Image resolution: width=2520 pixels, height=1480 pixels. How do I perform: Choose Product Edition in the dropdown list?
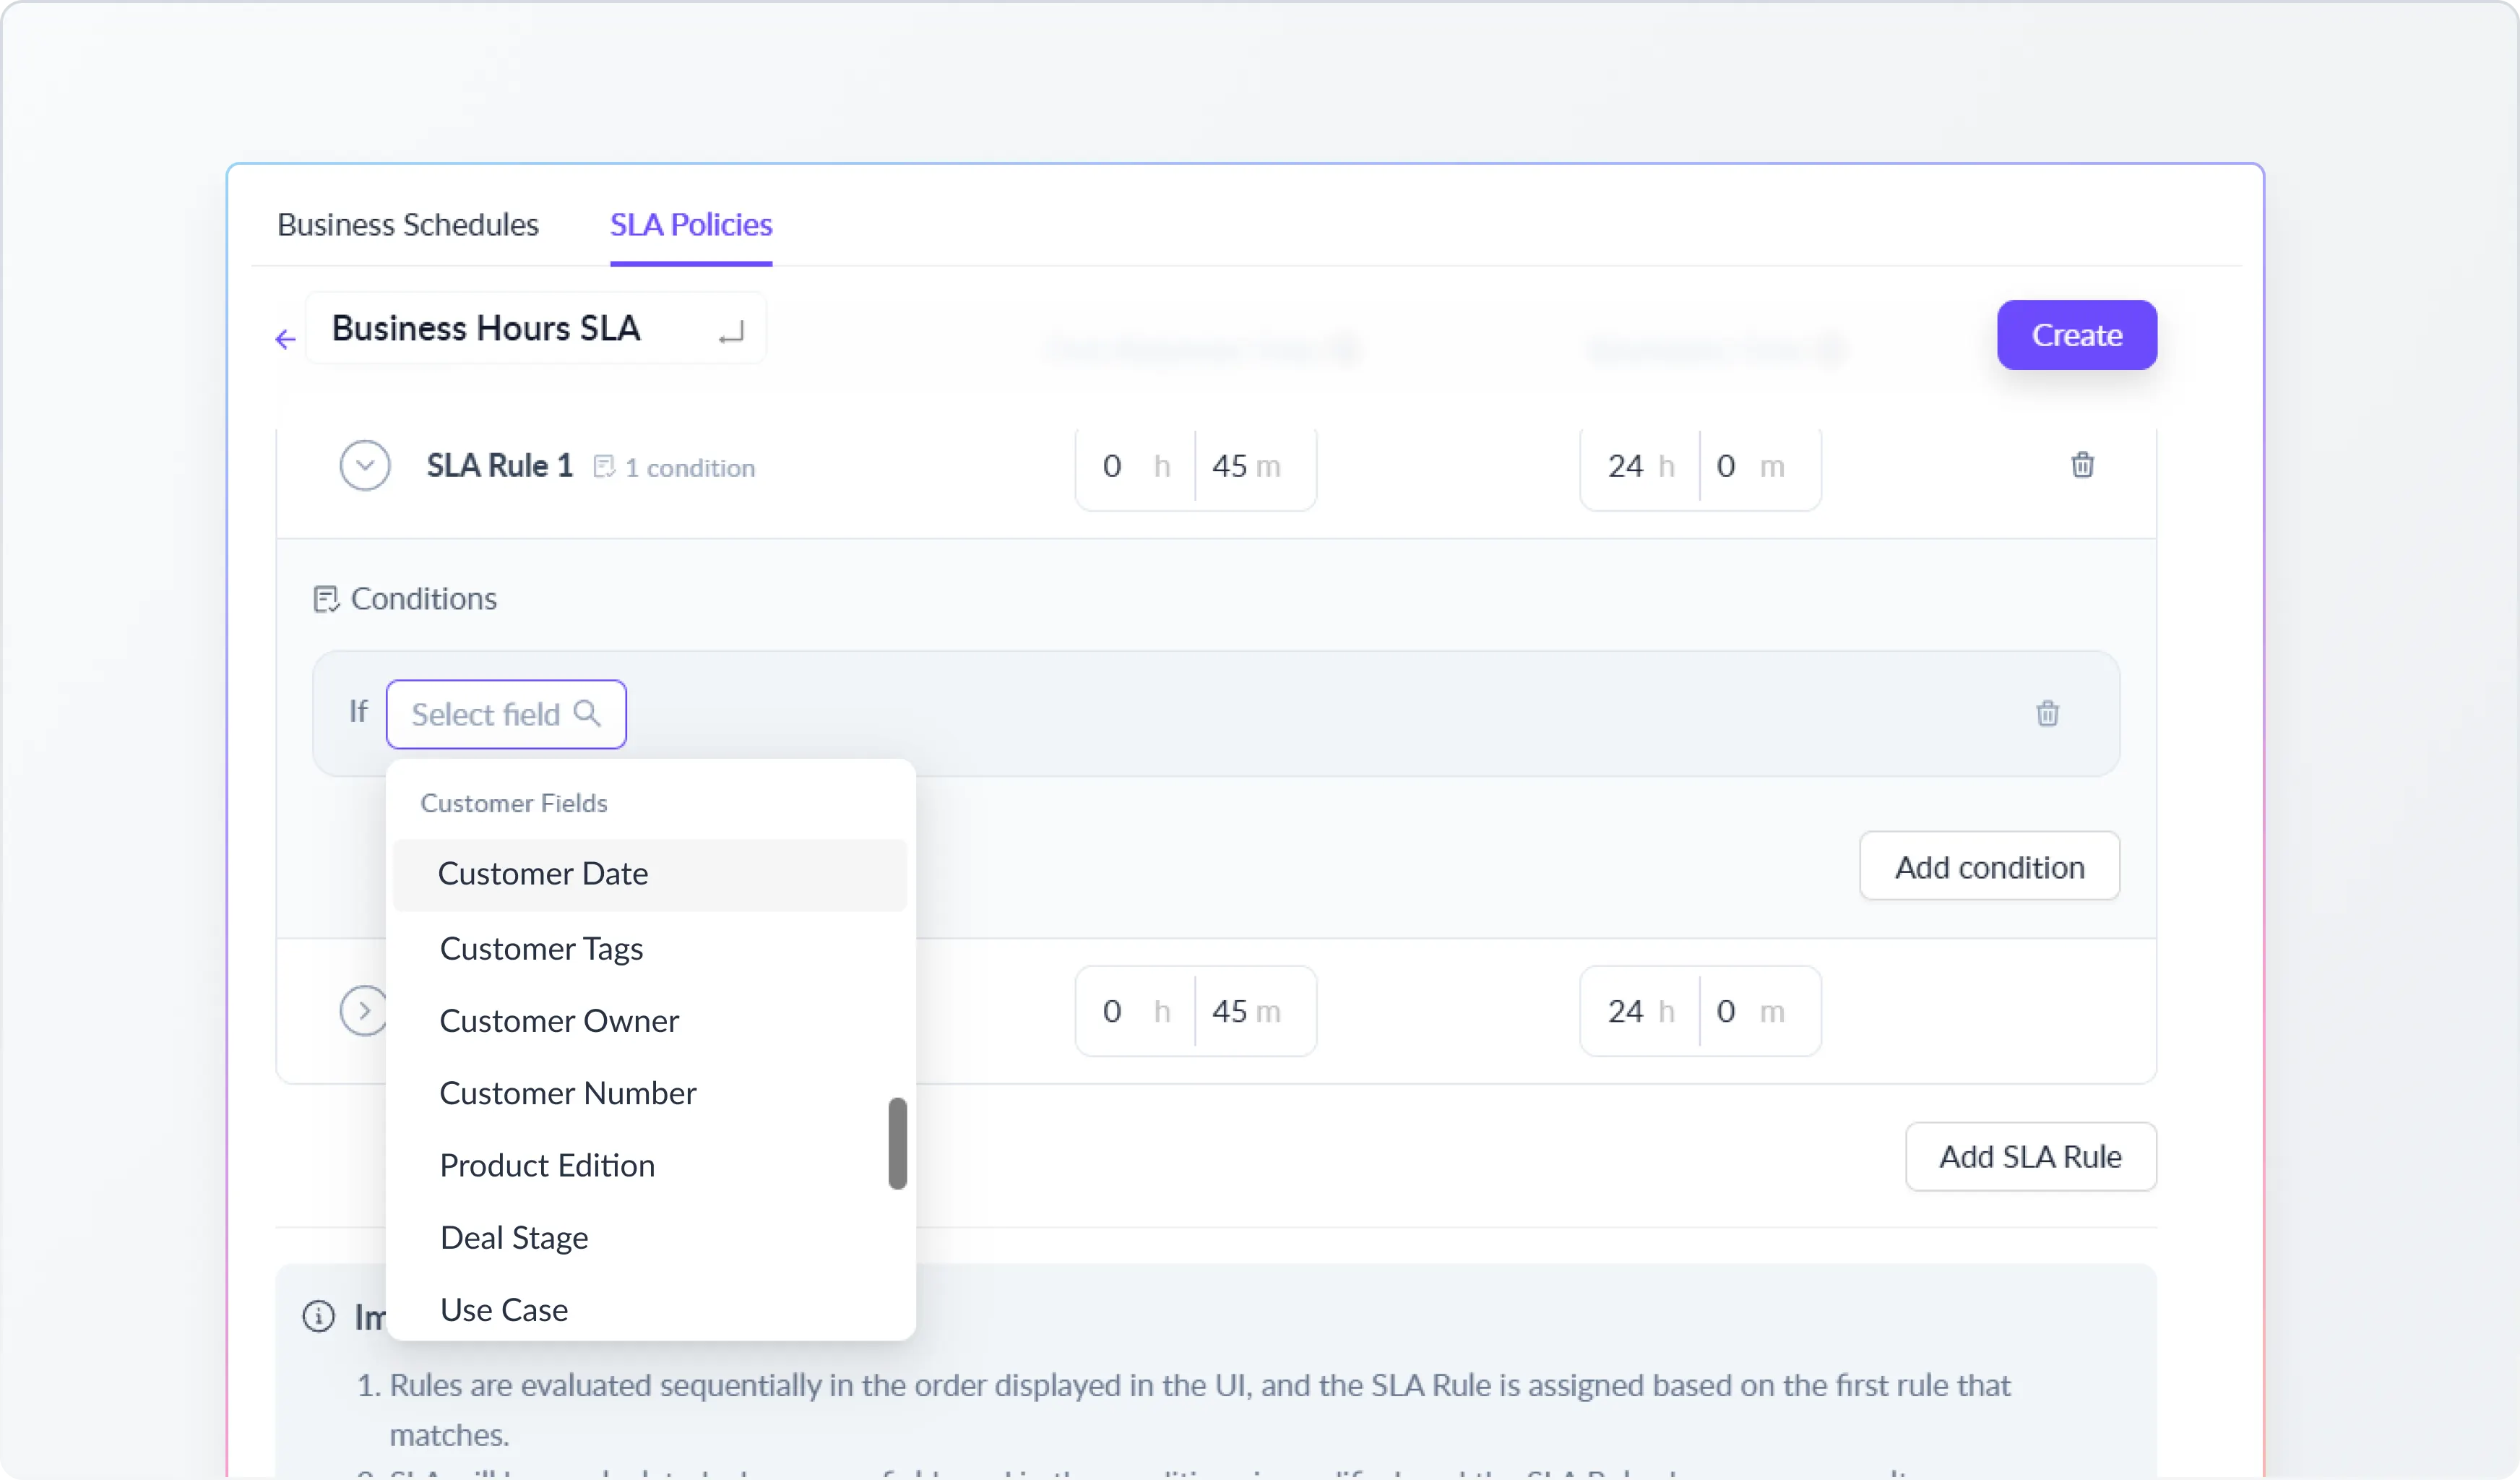(546, 1165)
